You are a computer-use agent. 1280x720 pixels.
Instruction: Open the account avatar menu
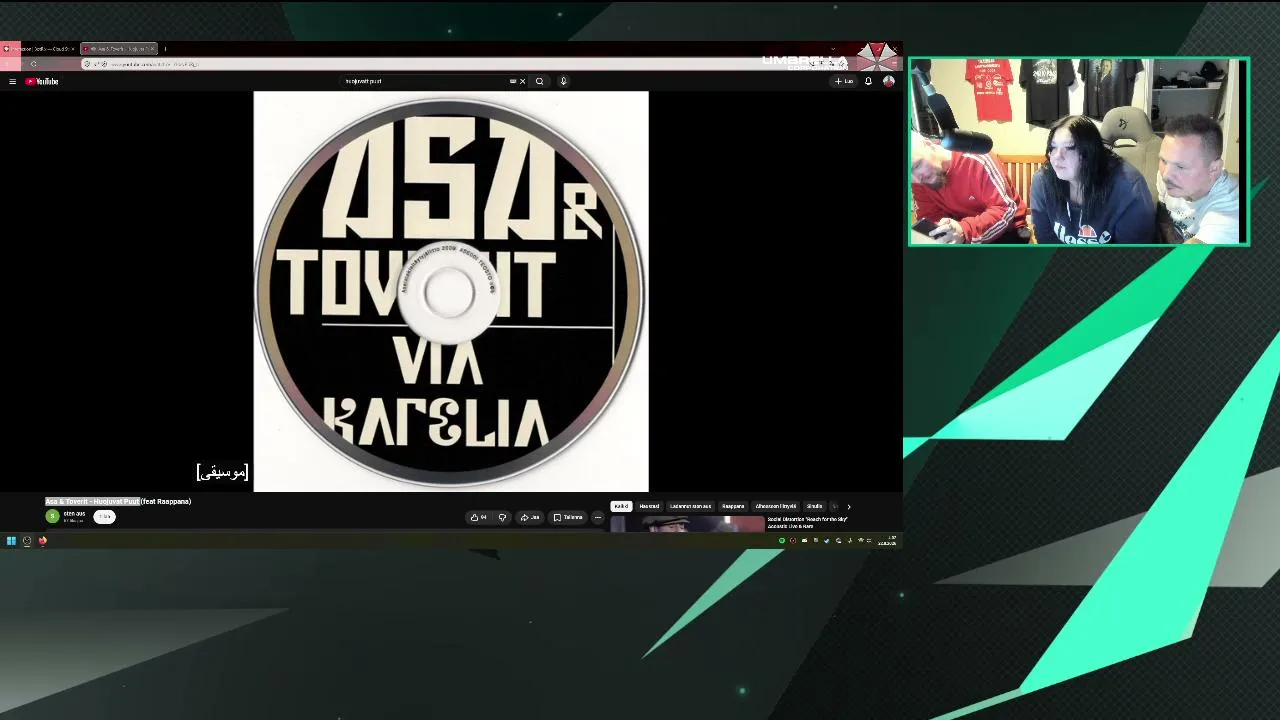click(888, 81)
